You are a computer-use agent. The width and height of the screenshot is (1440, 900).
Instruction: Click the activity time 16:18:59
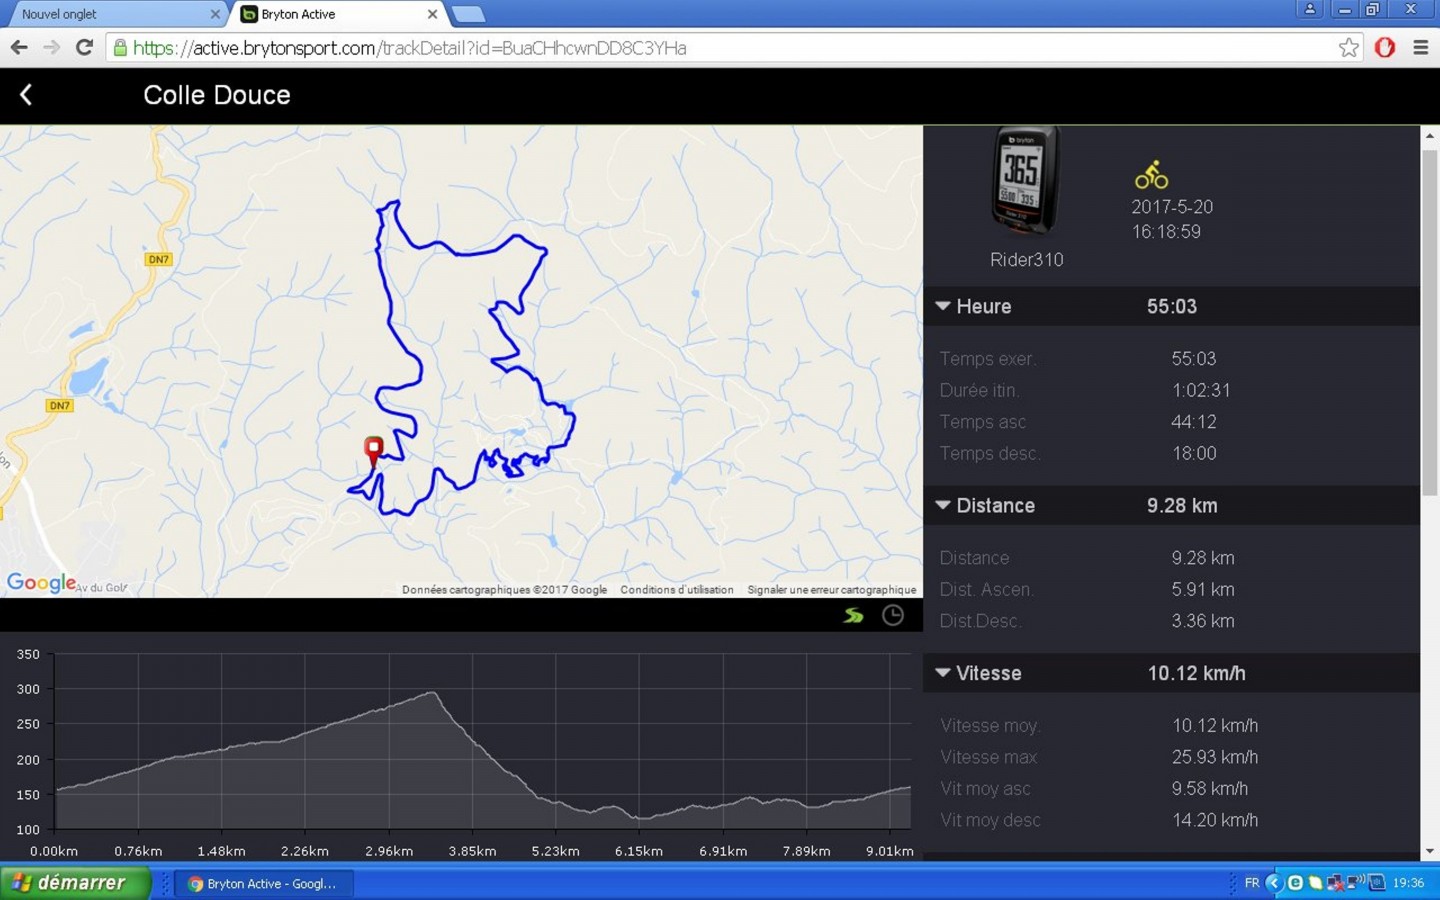click(x=1166, y=232)
